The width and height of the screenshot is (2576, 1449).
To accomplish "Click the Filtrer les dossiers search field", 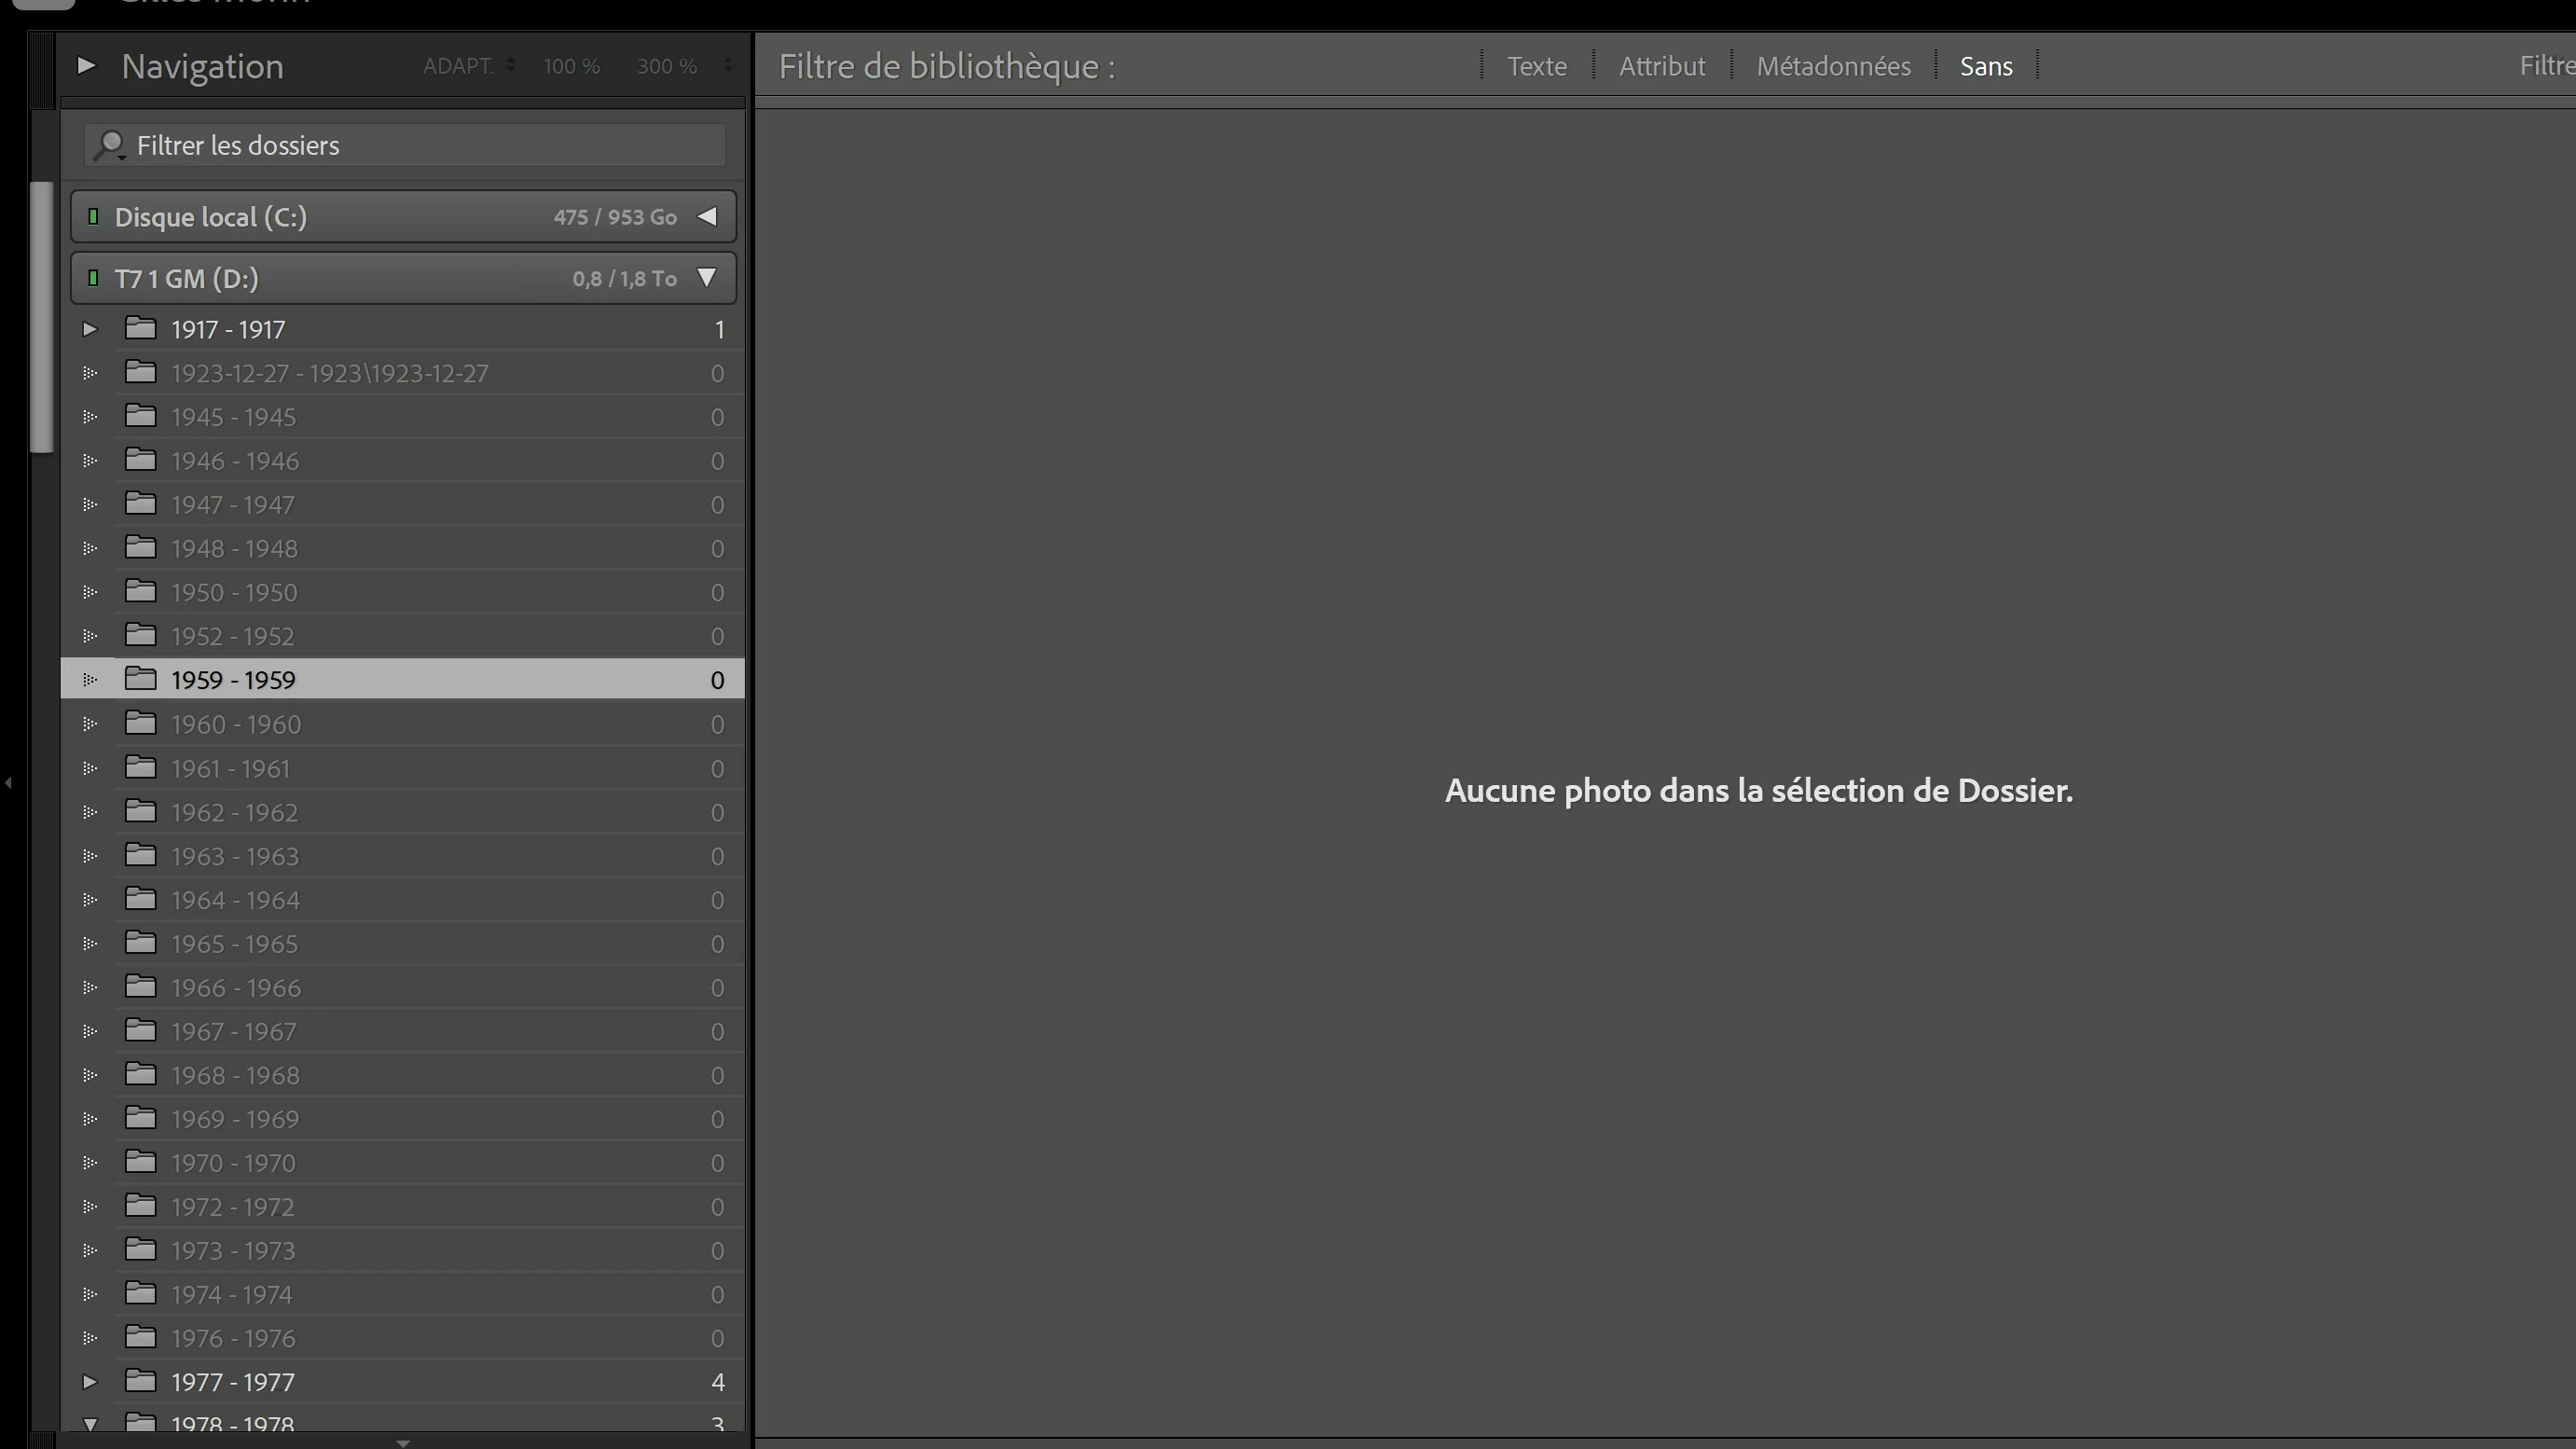I will click(x=420, y=146).
